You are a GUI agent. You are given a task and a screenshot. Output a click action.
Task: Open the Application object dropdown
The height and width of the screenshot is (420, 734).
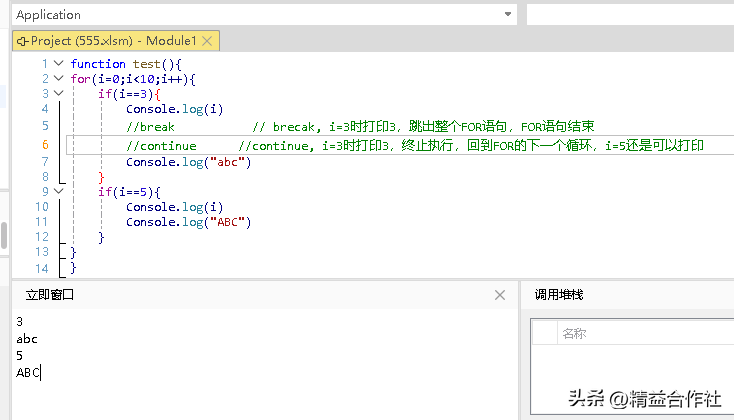pyautogui.click(x=507, y=14)
